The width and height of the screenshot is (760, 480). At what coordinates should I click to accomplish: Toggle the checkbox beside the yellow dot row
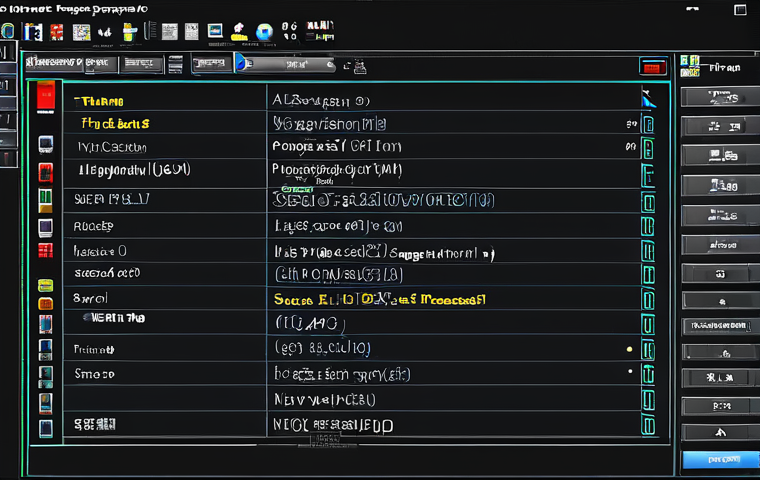(648, 350)
